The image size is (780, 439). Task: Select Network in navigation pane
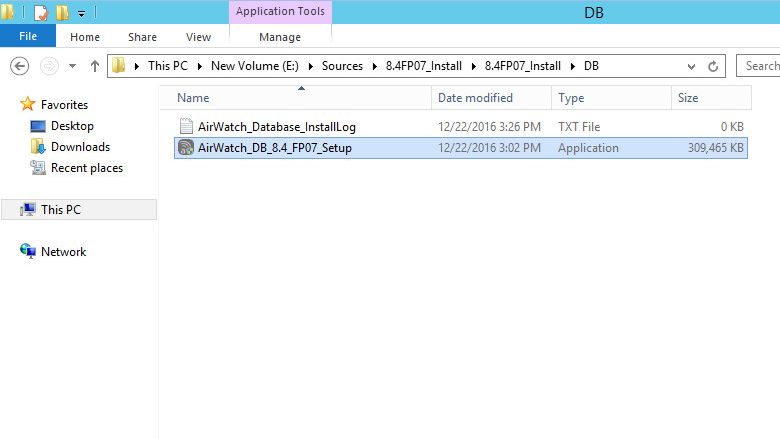64,252
